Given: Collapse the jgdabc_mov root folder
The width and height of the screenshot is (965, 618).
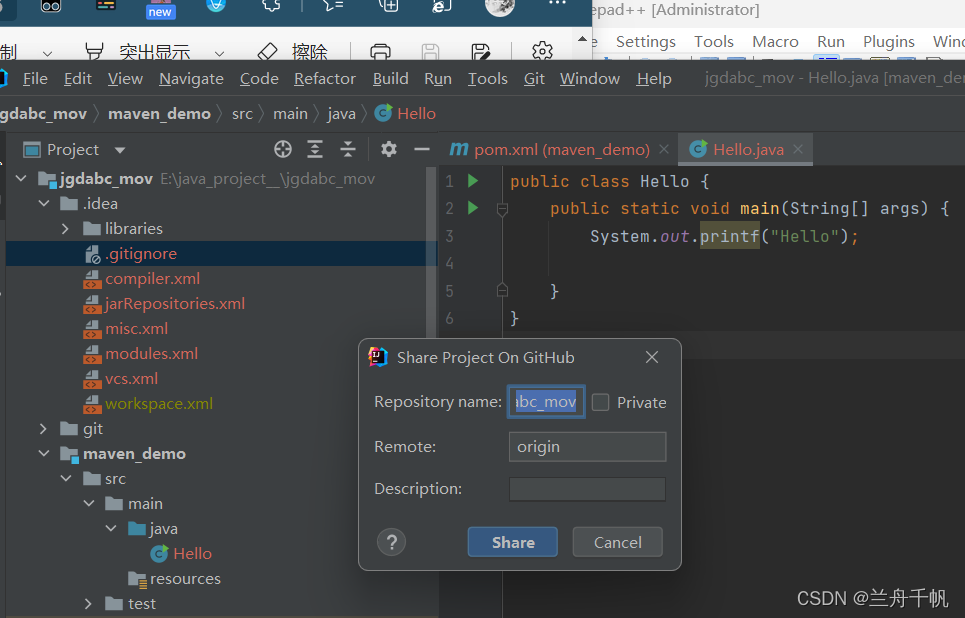Looking at the screenshot, I should (x=21, y=179).
